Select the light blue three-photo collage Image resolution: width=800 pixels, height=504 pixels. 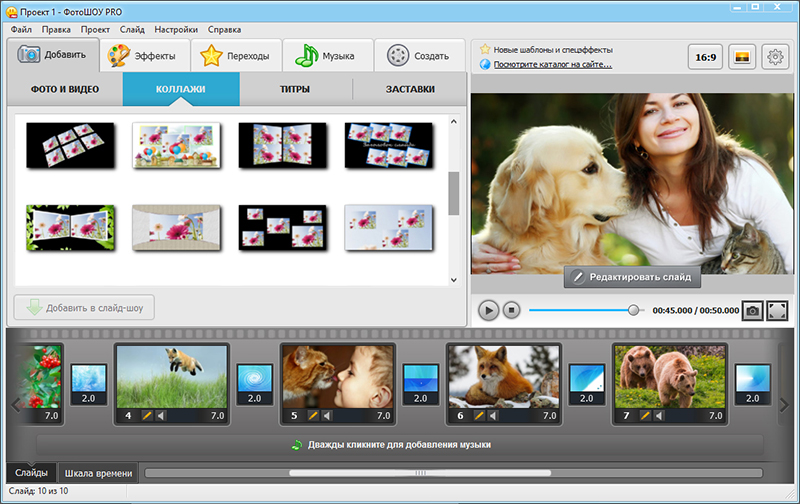tap(388, 228)
